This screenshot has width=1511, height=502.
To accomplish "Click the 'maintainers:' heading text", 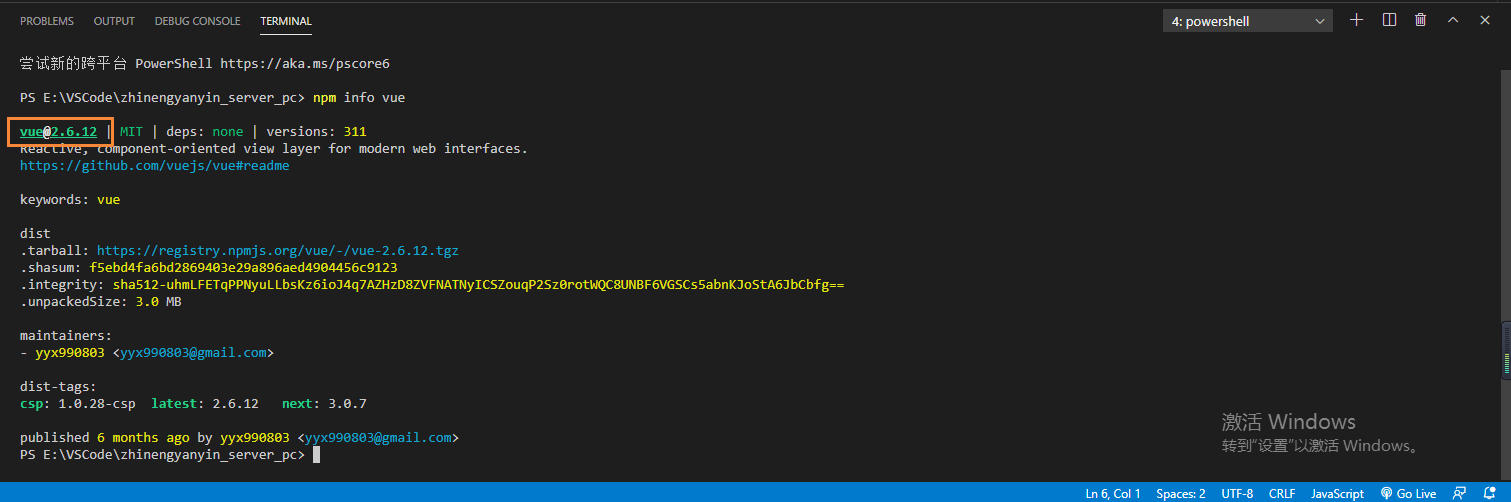I will pos(66,335).
